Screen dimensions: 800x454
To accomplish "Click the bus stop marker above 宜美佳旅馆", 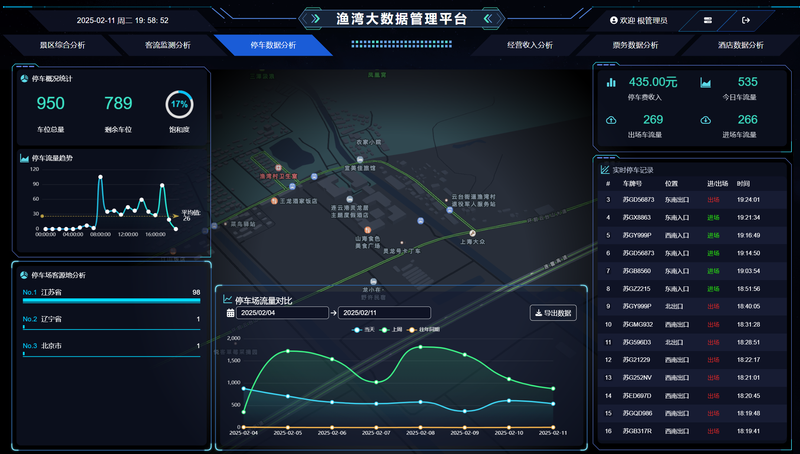I will (360, 160).
